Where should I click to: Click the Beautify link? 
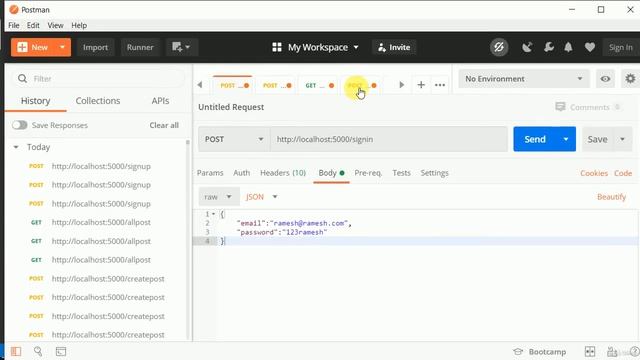(611, 197)
